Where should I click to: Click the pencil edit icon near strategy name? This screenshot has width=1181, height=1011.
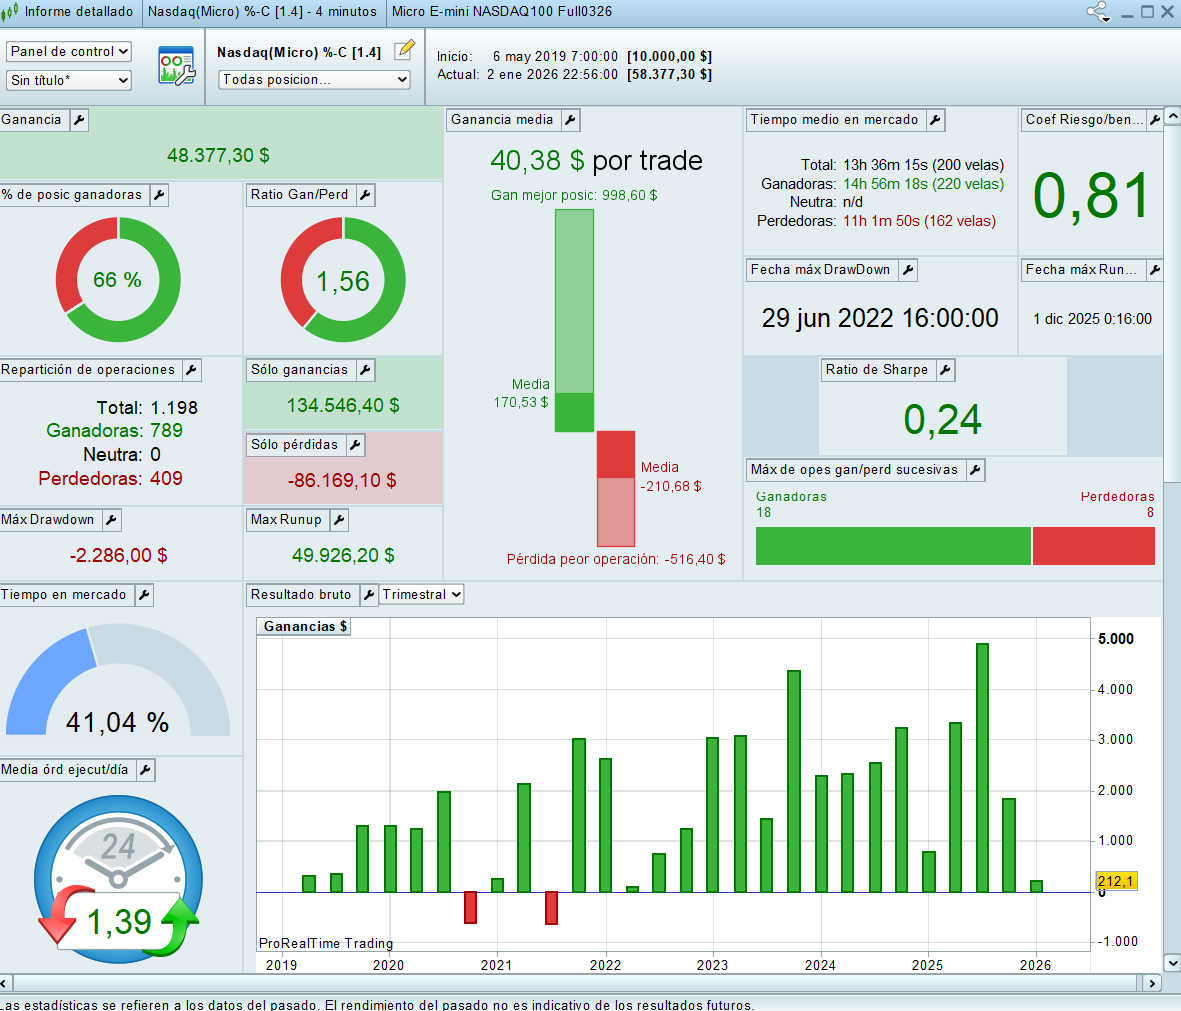(404, 50)
